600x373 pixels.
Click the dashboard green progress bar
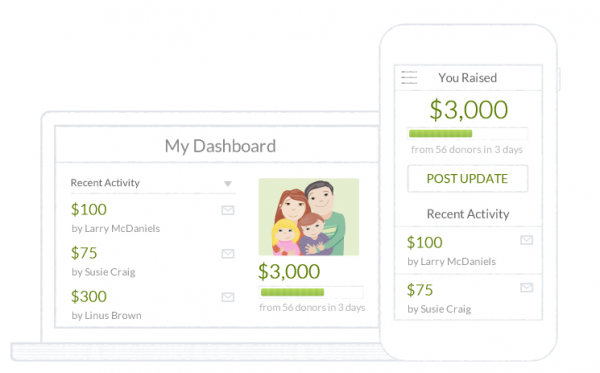tap(311, 292)
